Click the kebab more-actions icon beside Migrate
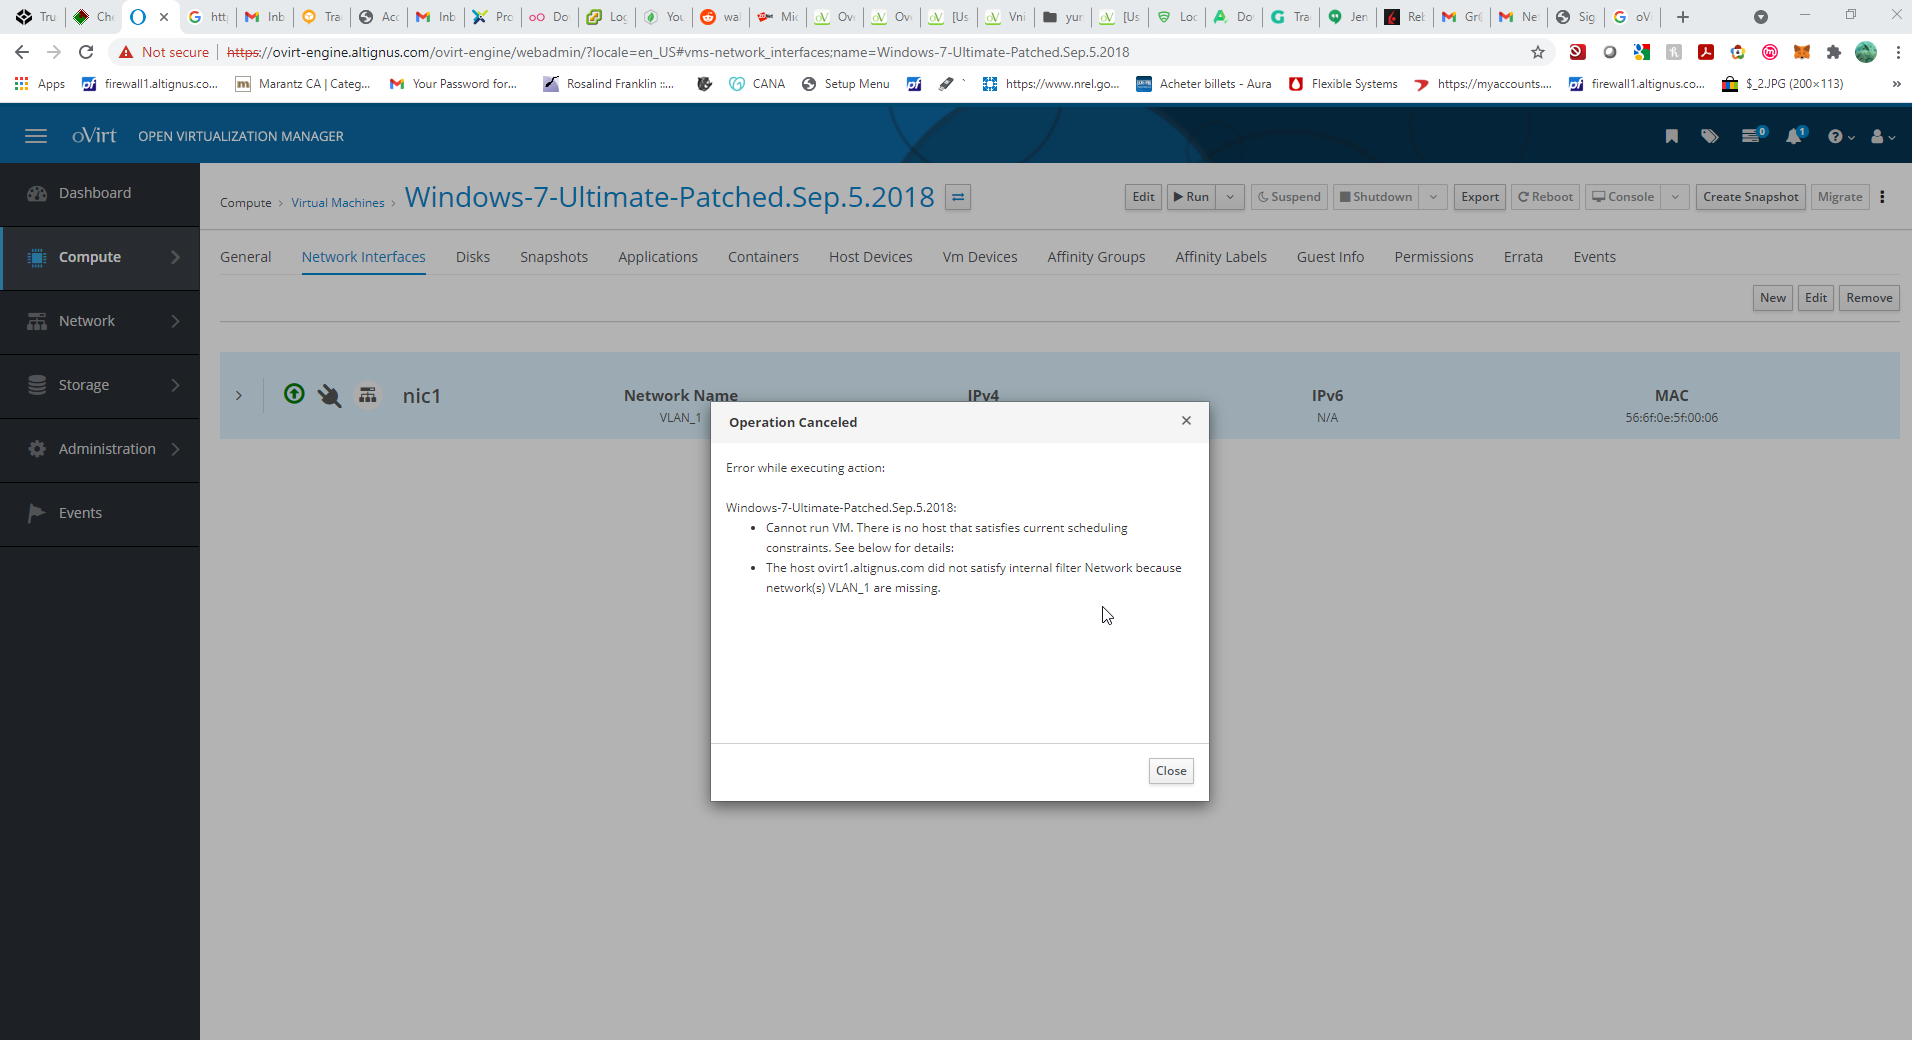This screenshot has height=1040, width=1912. pos(1882,197)
